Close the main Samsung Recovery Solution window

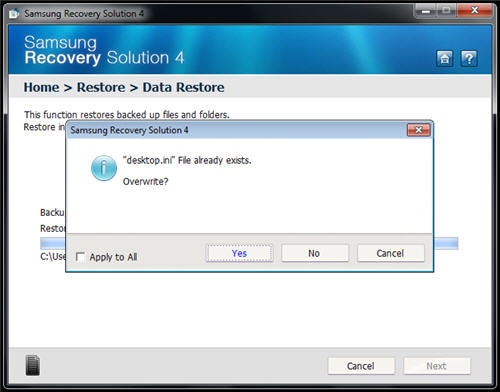coord(475,11)
